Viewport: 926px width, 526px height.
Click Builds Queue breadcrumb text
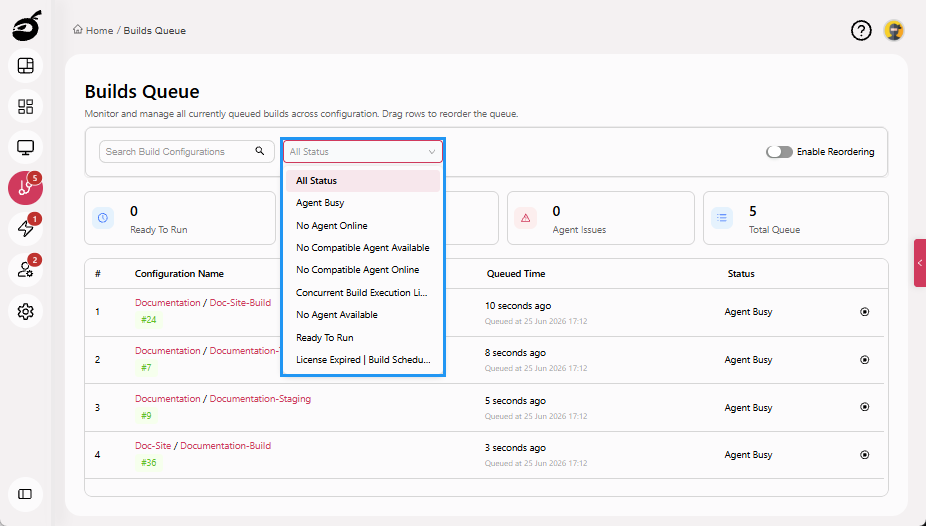point(155,31)
